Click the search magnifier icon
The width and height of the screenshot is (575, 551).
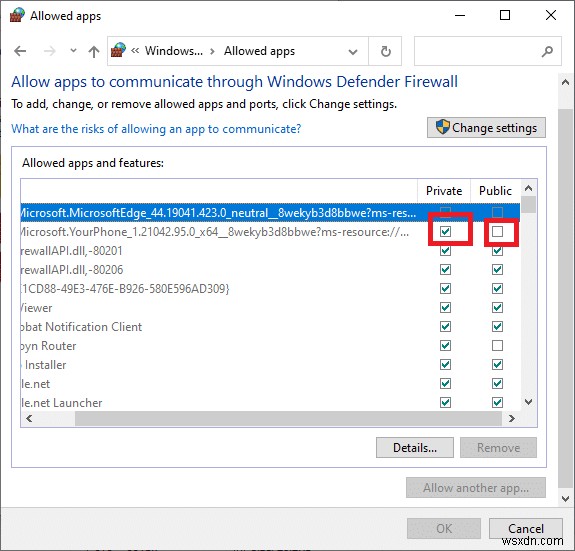pos(547,51)
